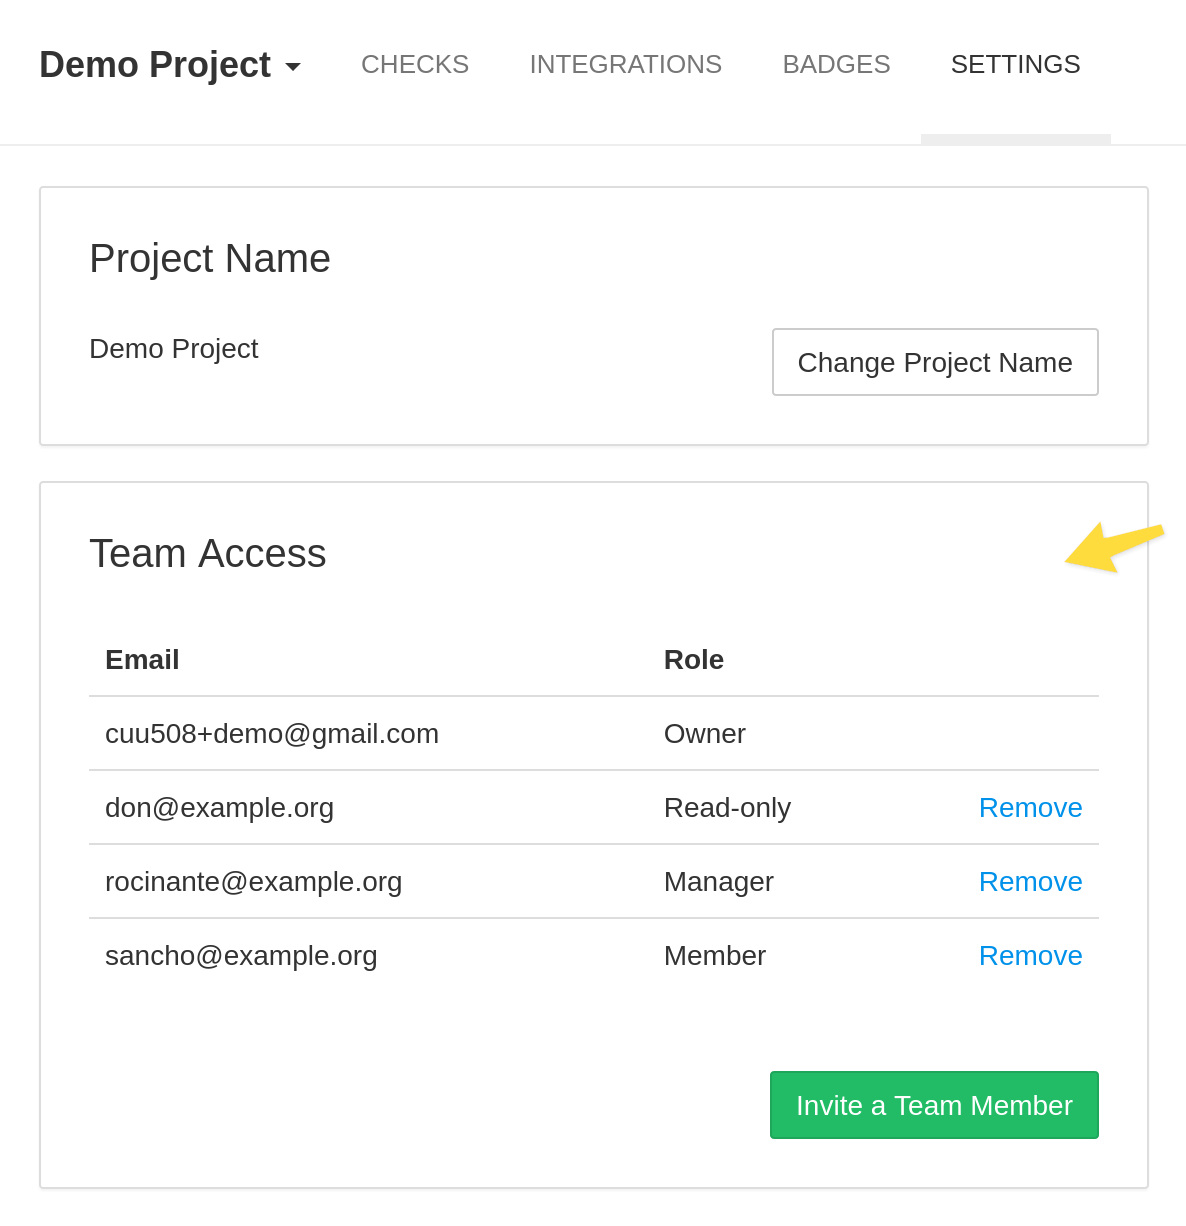Screen dimensions: 1186x1226
Task: Select the project name text Demo Project
Action: pos(173,348)
